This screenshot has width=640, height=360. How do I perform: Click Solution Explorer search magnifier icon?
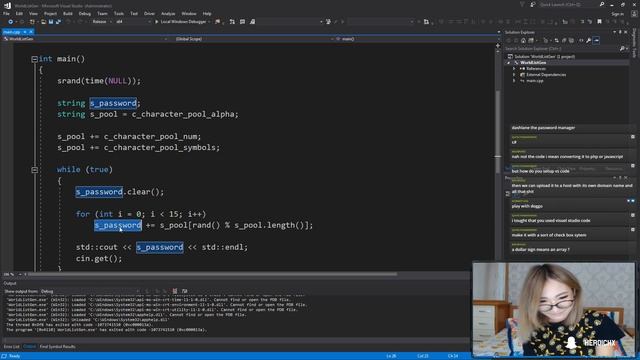point(622,49)
